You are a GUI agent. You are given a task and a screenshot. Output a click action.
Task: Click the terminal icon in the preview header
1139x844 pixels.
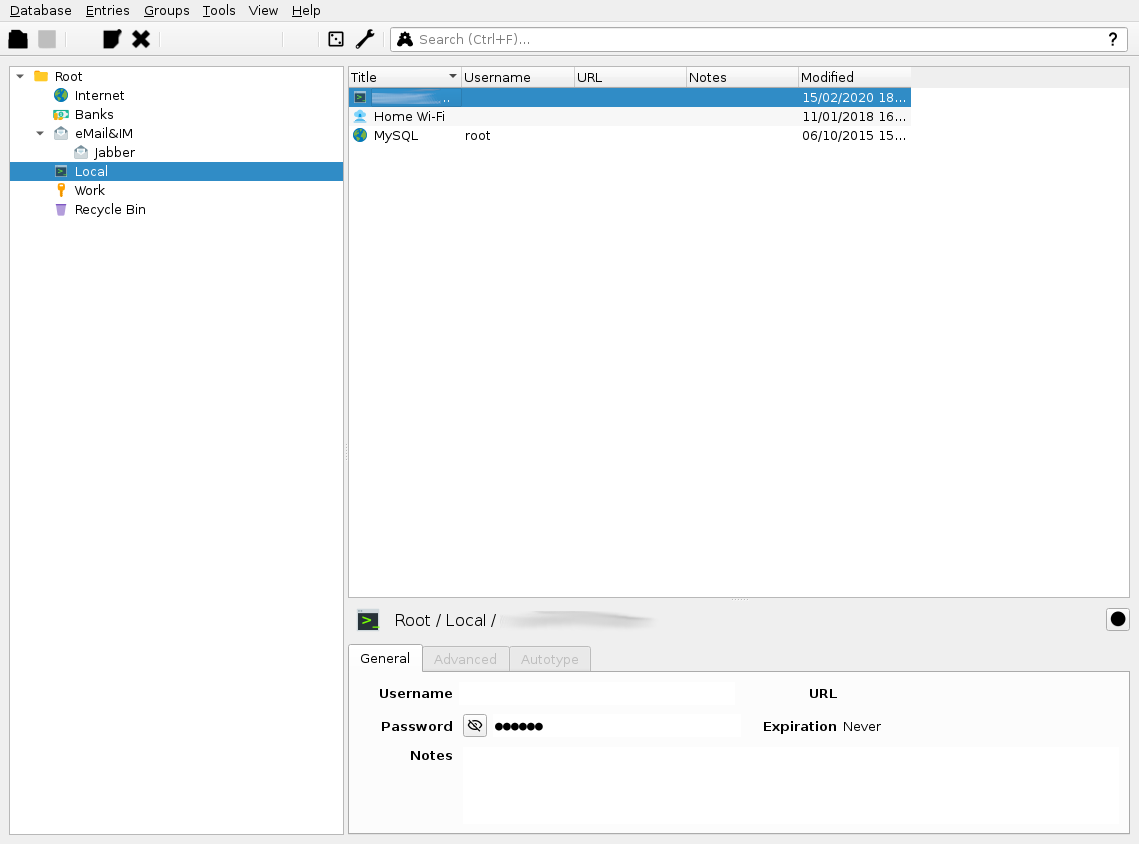(367, 619)
